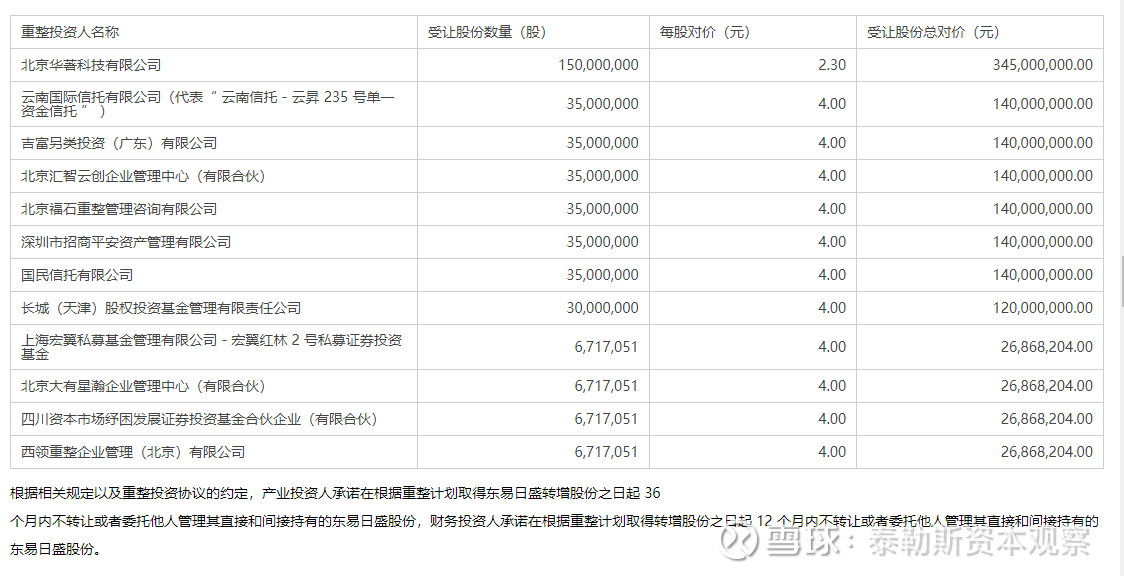Select "西领重整企业管理（北京）有限公司"
This screenshot has width=1124, height=576.
133,452
